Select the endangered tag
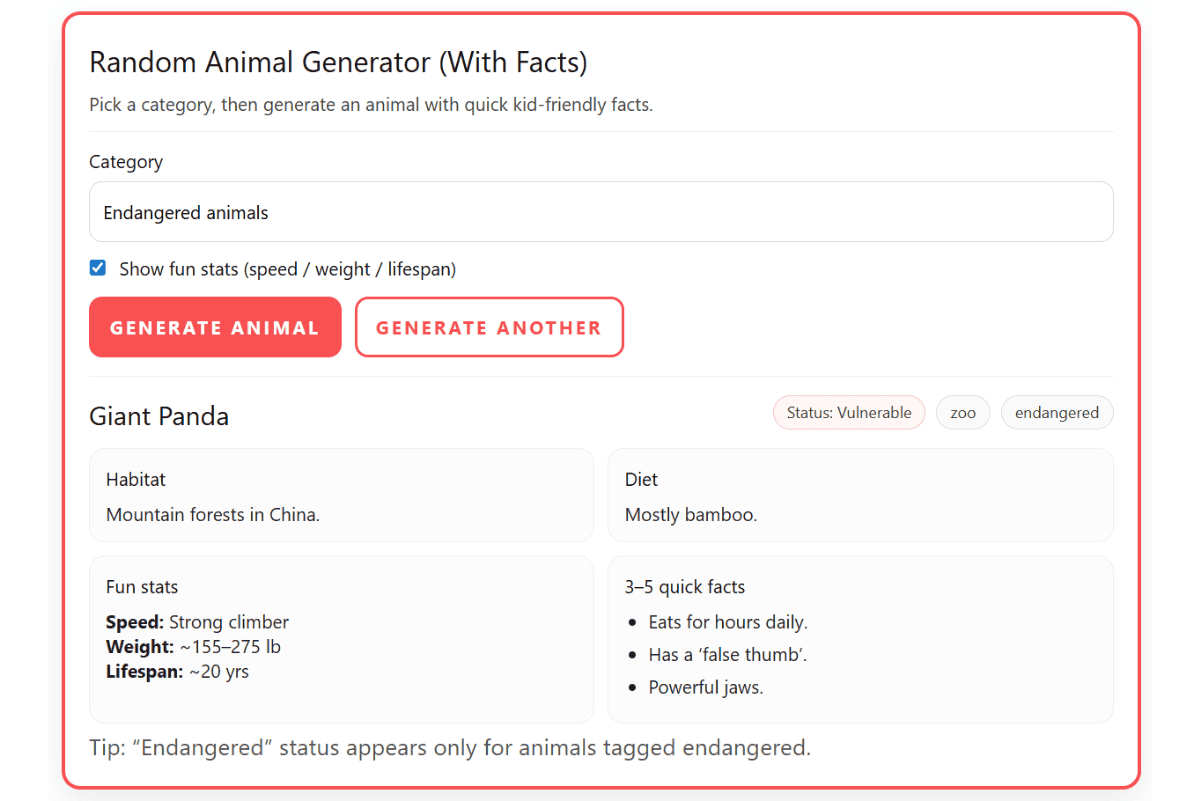The height and width of the screenshot is (801, 1200). 1056,412
